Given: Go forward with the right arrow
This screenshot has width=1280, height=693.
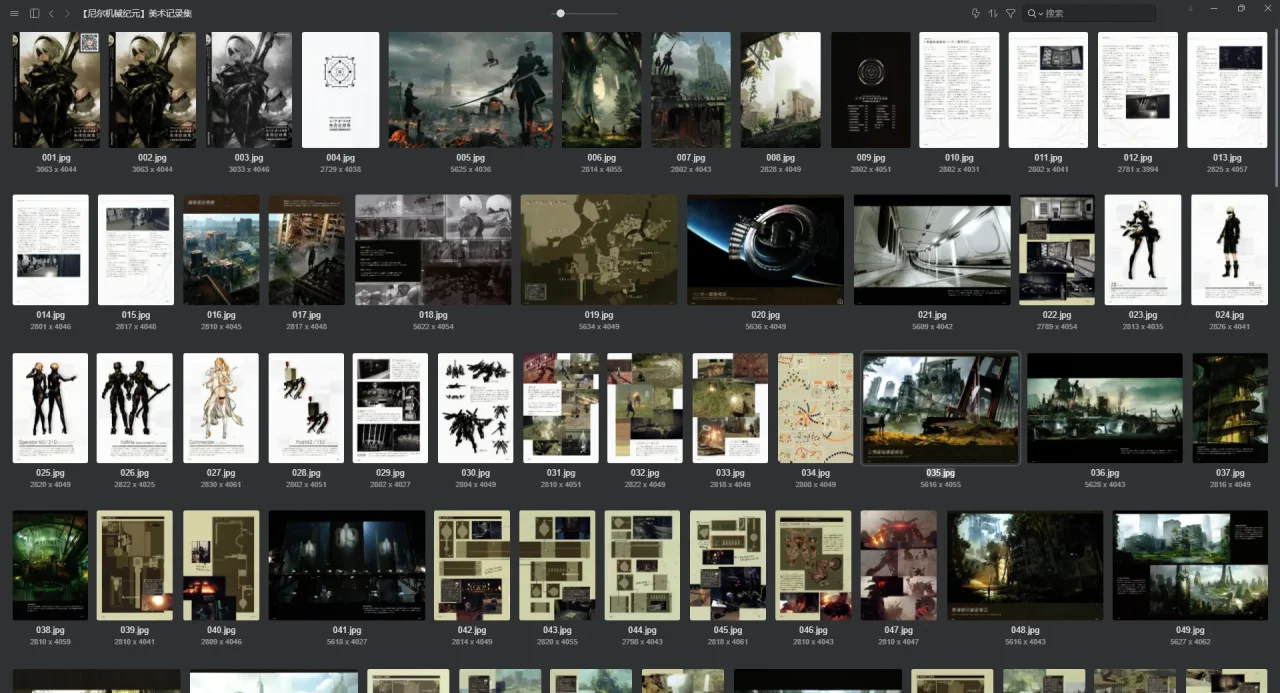Looking at the screenshot, I should (67, 13).
